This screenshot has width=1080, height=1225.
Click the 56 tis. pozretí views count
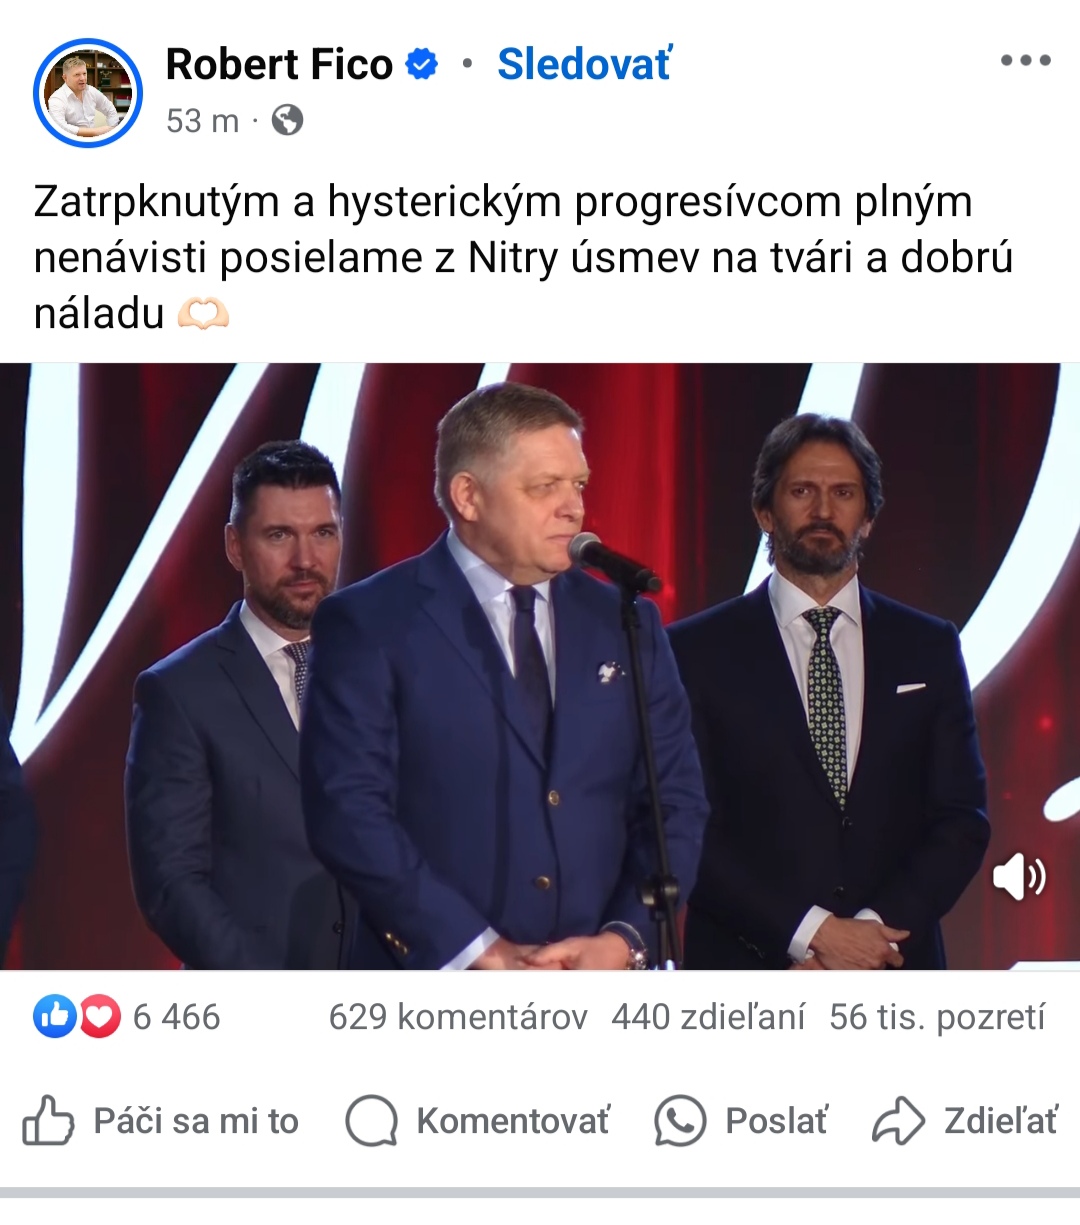point(937,1017)
